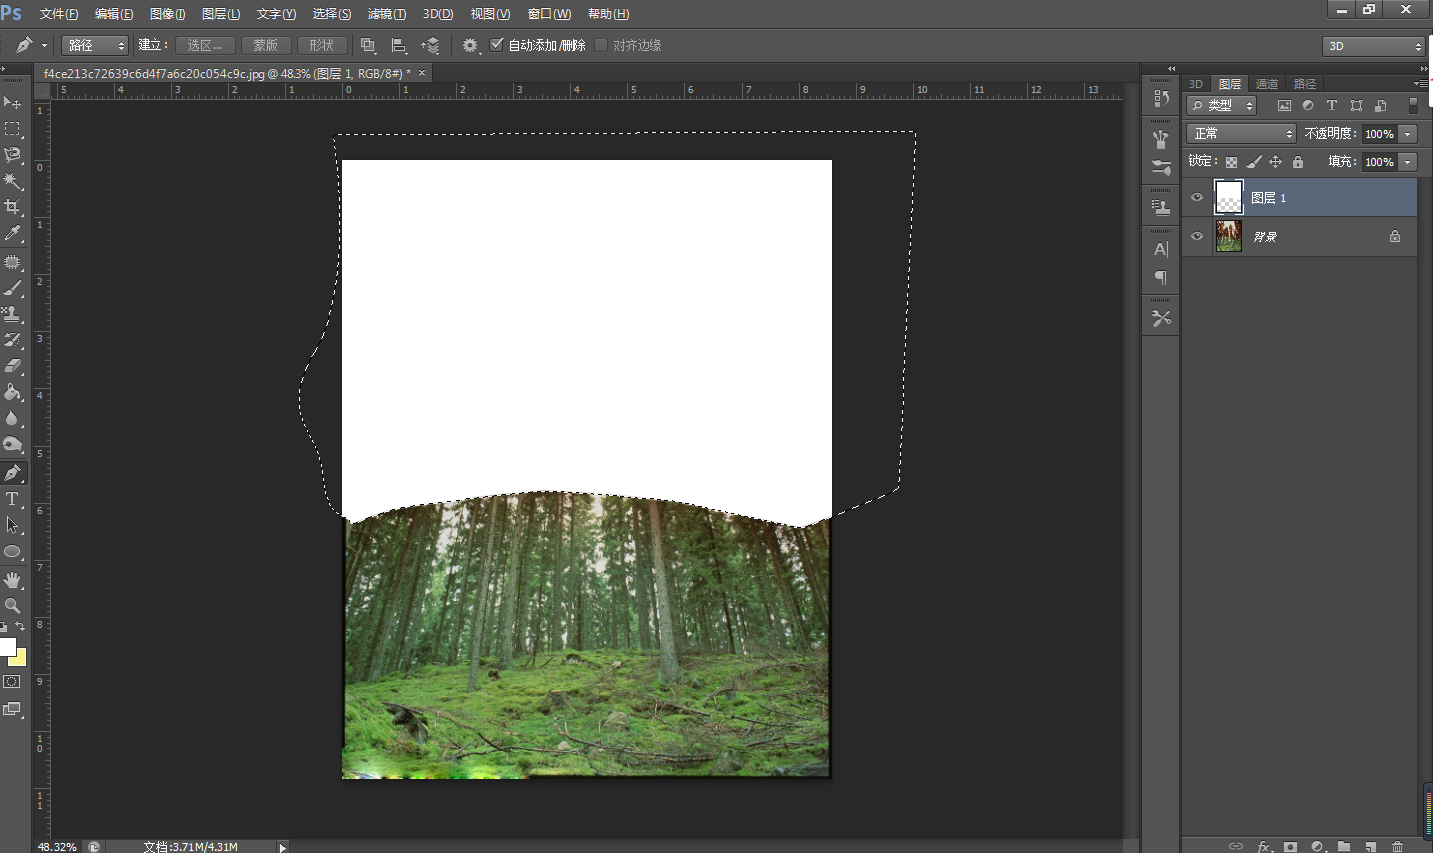Screen dimensions: 1433x853
Task: Select the Eyedropper tool
Action: 12,233
